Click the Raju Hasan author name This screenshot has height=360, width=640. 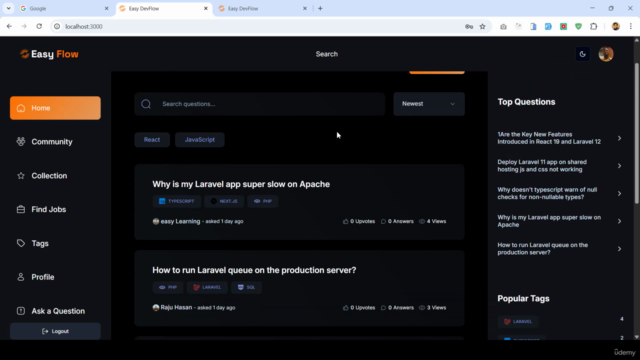click(x=176, y=307)
